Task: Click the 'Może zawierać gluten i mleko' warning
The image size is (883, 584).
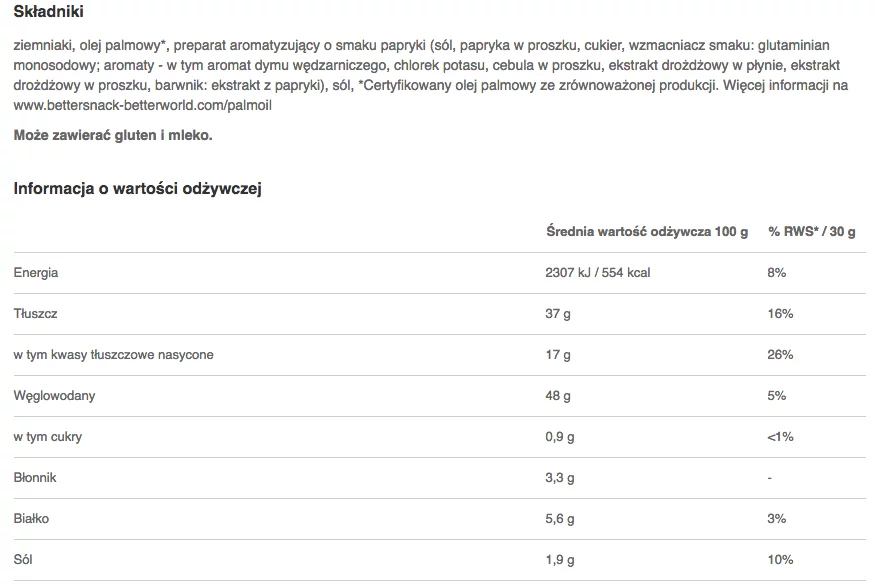Action: tap(113, 135)
